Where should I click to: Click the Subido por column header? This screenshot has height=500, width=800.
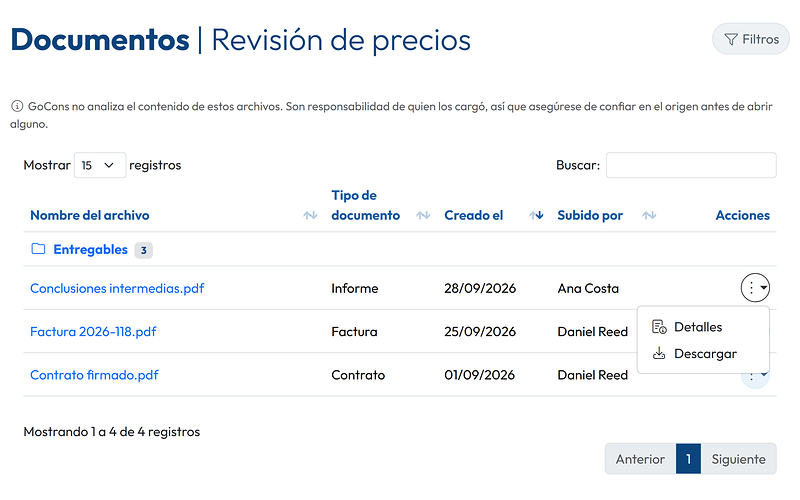590,215
